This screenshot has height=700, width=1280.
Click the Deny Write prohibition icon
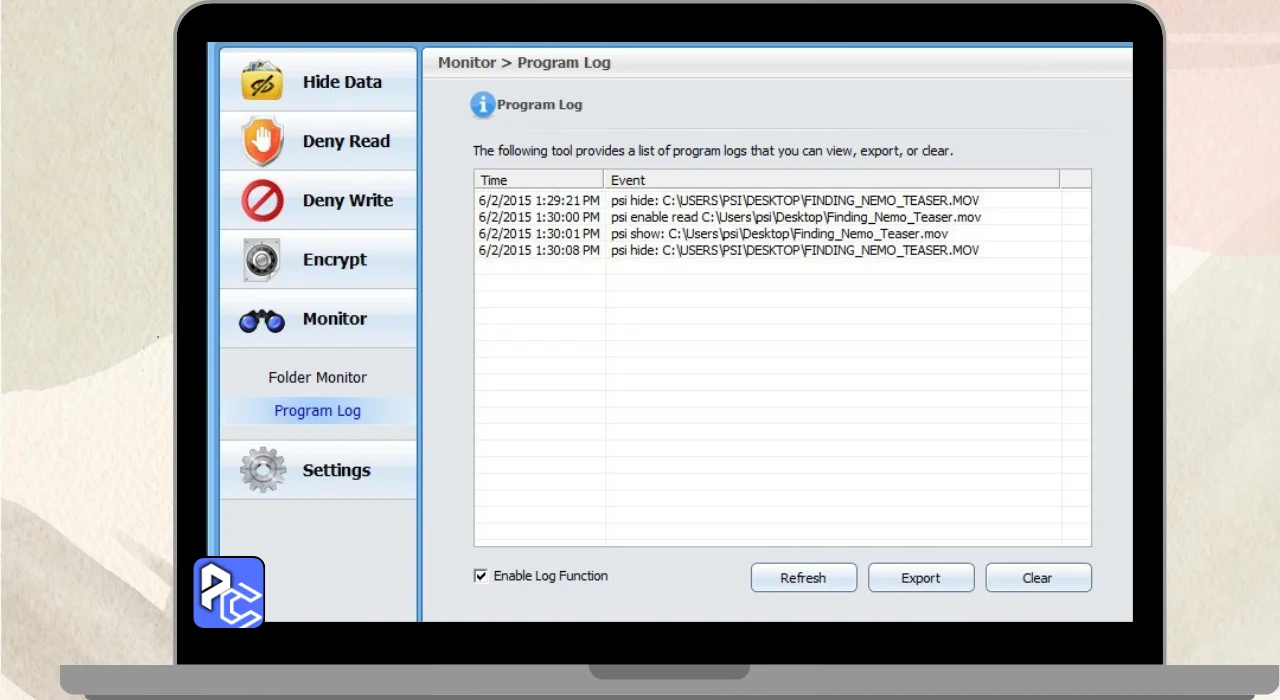click(x=263, y=200)
